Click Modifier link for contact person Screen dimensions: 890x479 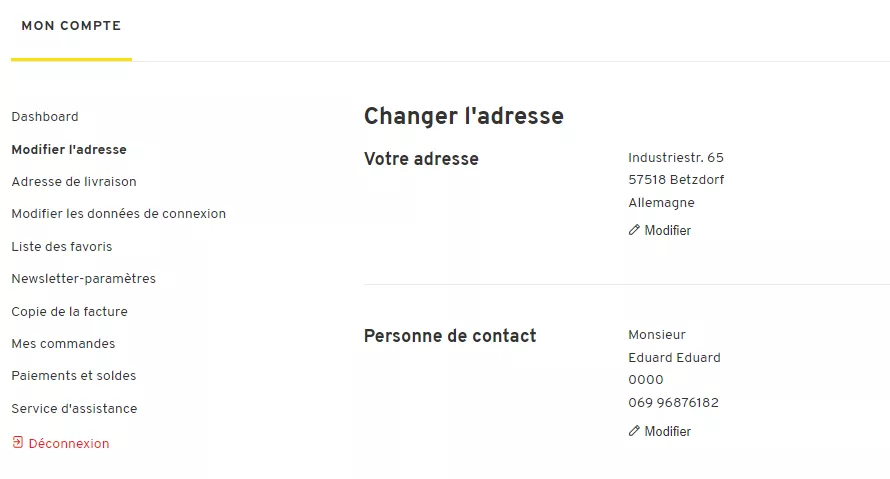point(667,432)
